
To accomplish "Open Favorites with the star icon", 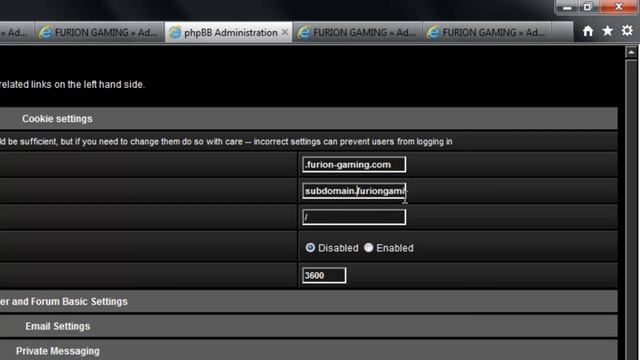I will pyautogui.click(x=607, y=31).
